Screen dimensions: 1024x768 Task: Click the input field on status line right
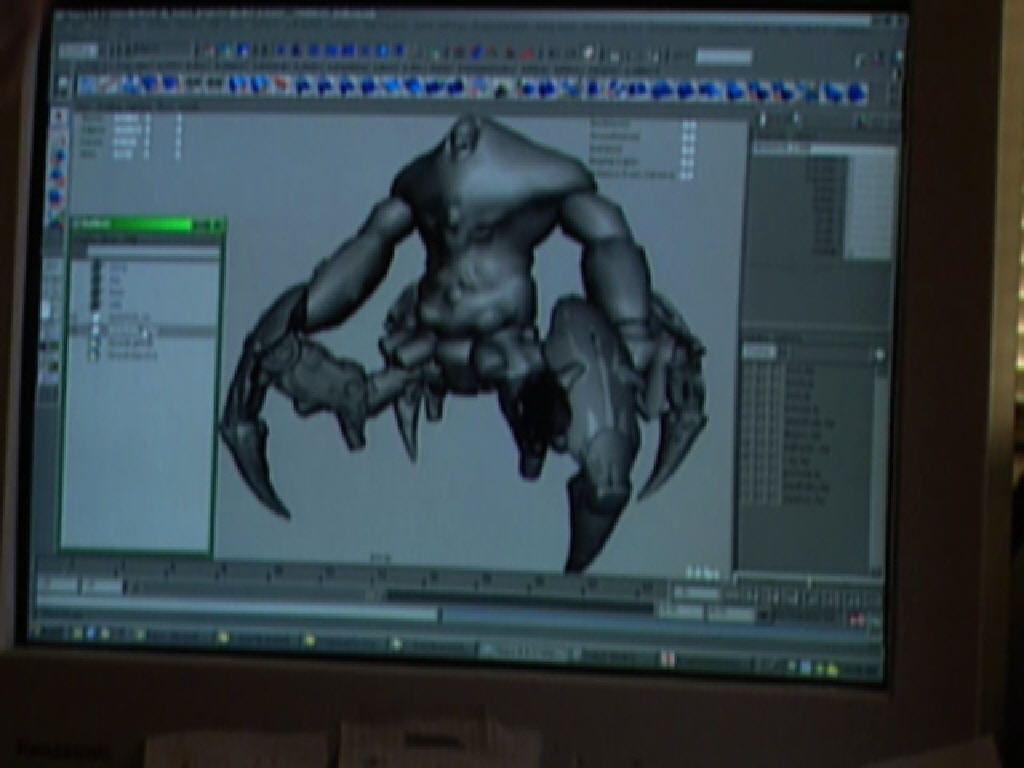723,57
